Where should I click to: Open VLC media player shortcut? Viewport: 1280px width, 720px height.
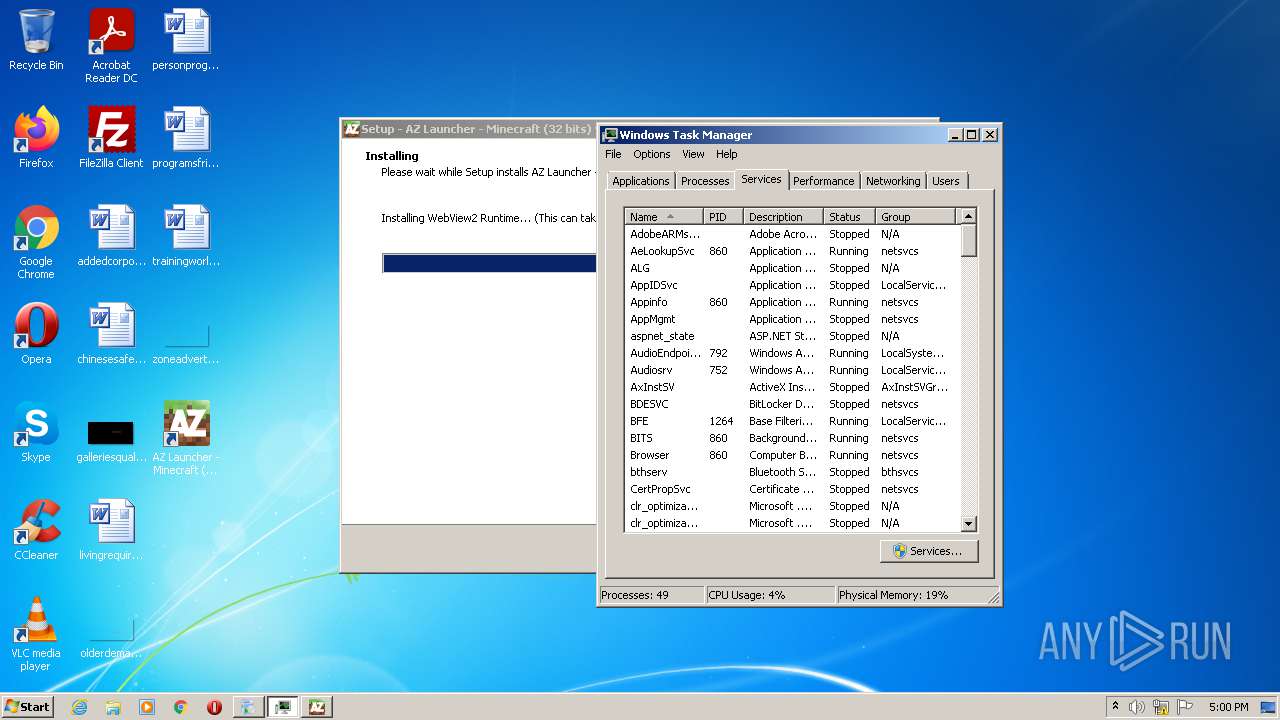36,634
